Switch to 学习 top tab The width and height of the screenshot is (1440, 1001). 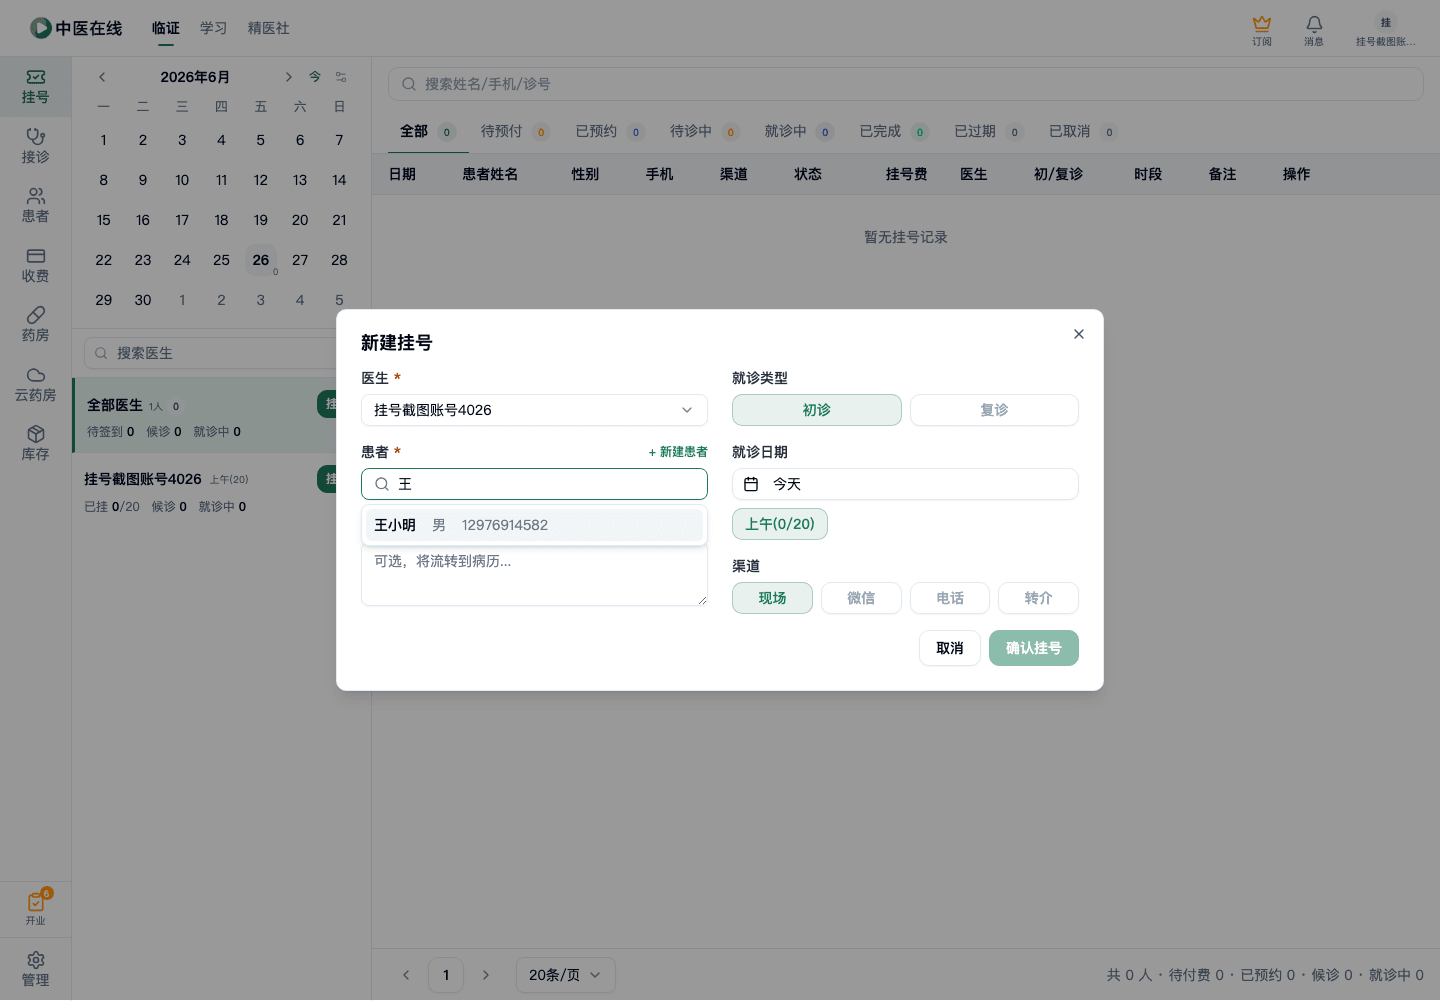pyautogui.click(x=213, y=28)
